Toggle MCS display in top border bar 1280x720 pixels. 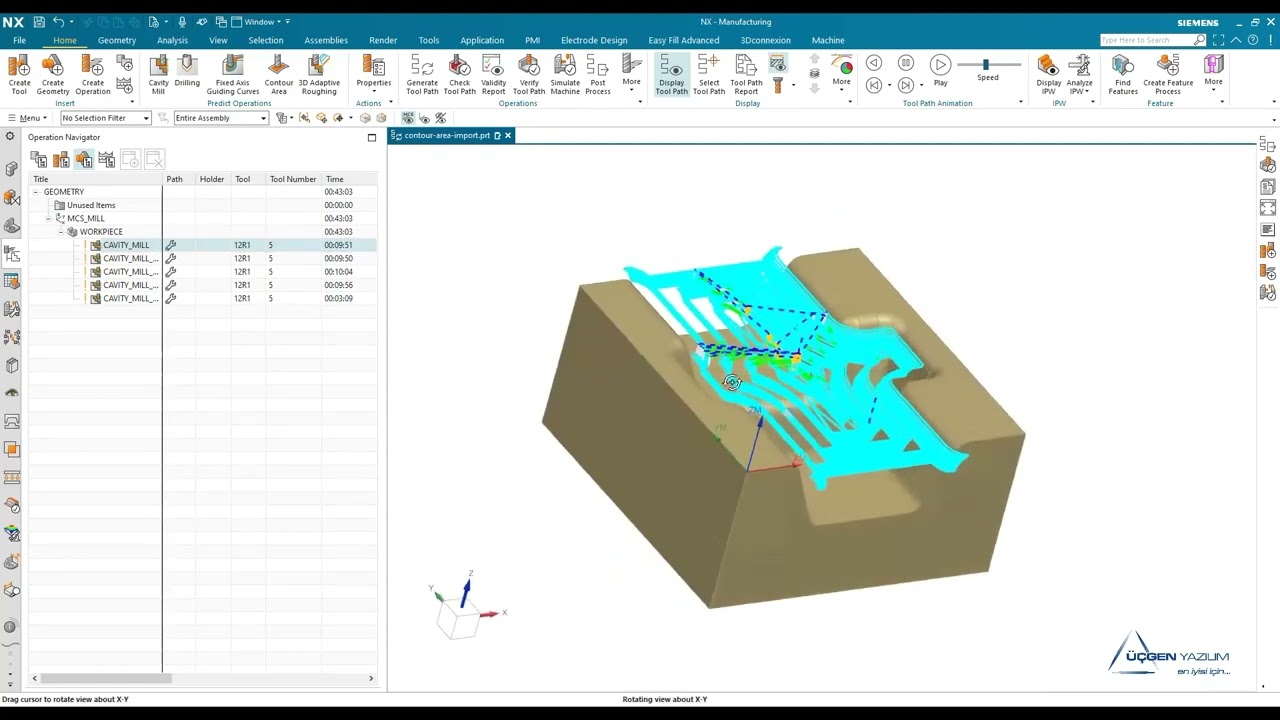[408, 118]
